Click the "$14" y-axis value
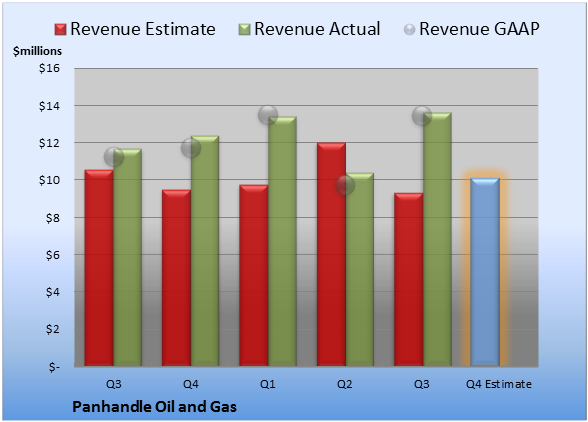The image size is (588, 422). [x=50, y=106]
